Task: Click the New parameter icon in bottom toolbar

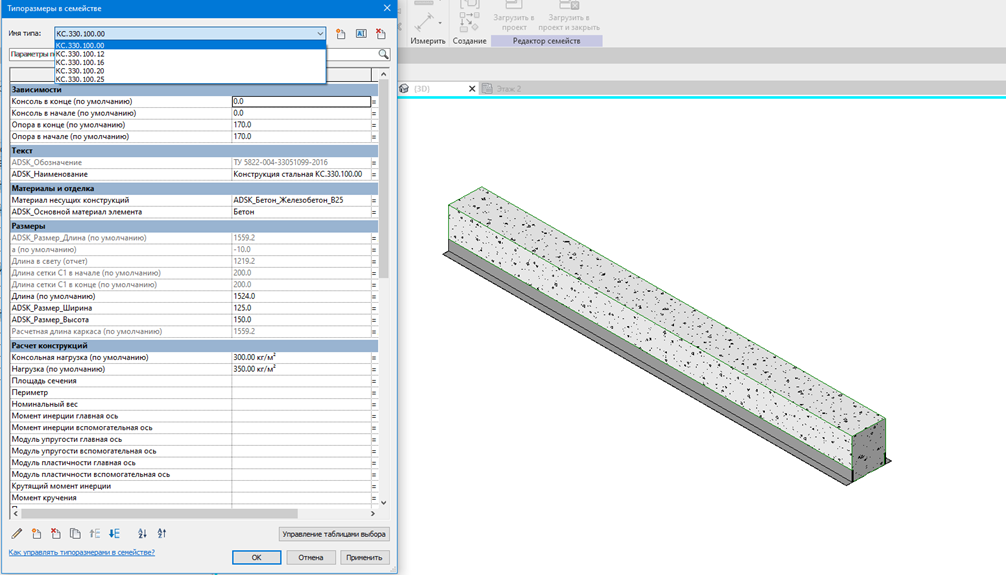Action: click(37, 533)
